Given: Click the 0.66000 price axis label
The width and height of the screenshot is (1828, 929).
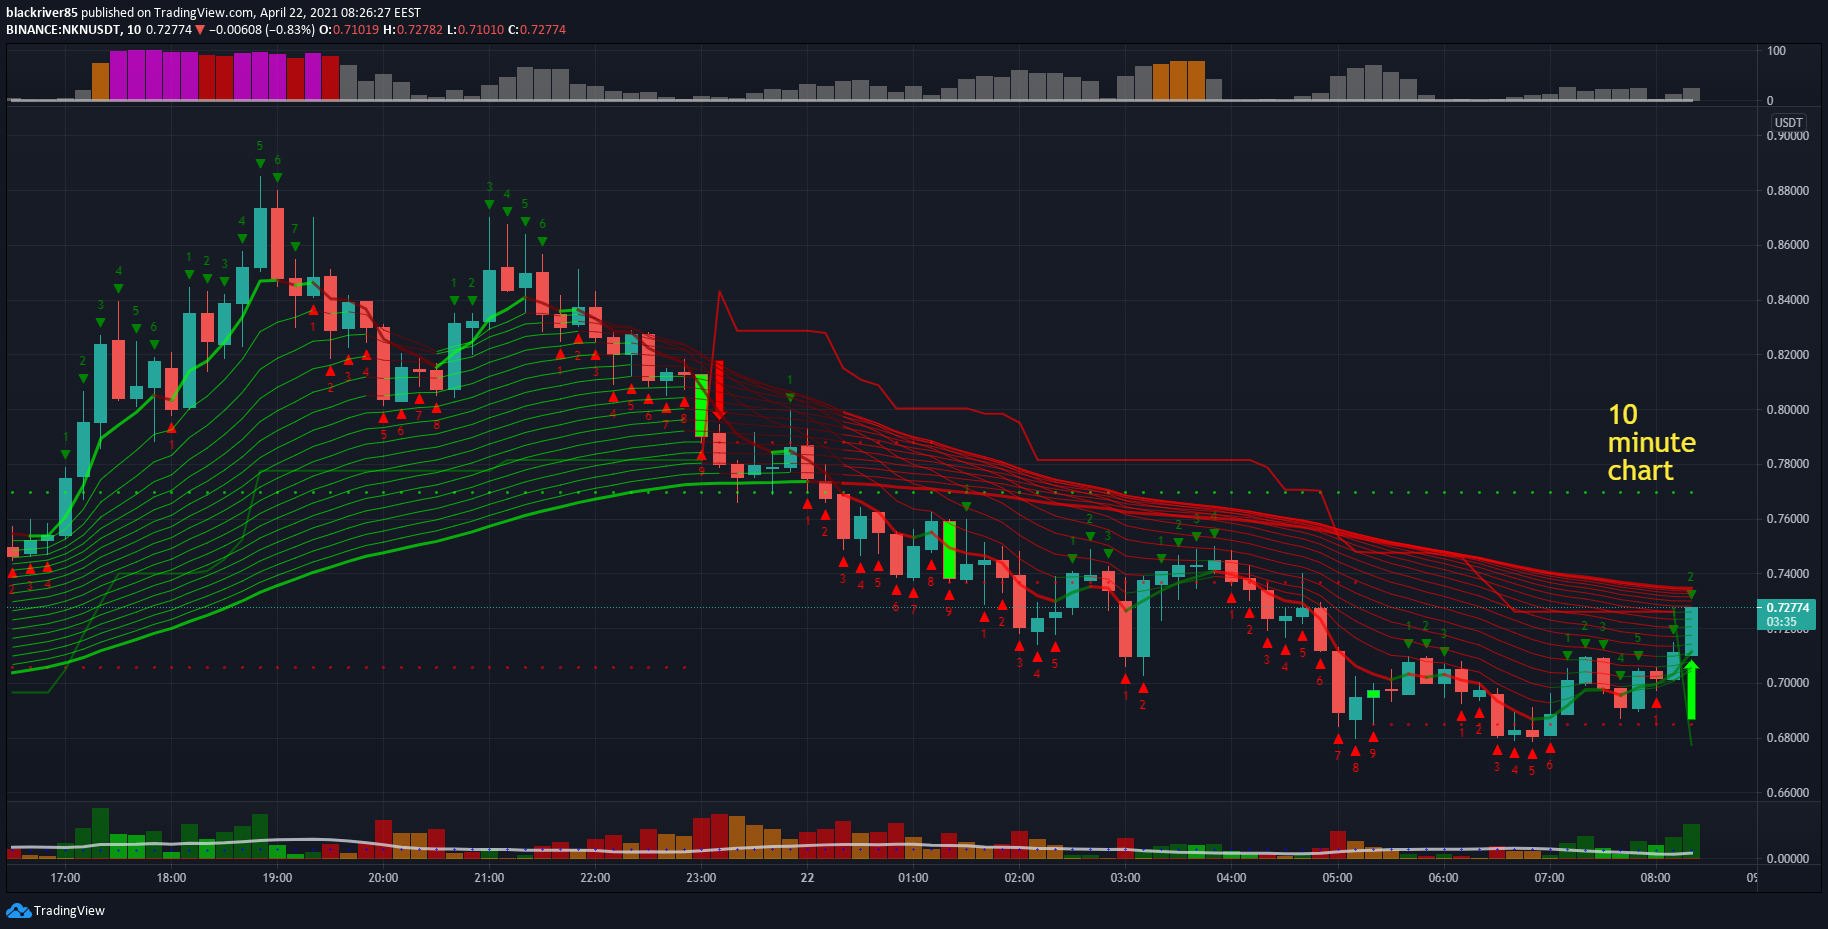Looking at the screenshot, I should pyautogui.click(x=1787, y=793).
